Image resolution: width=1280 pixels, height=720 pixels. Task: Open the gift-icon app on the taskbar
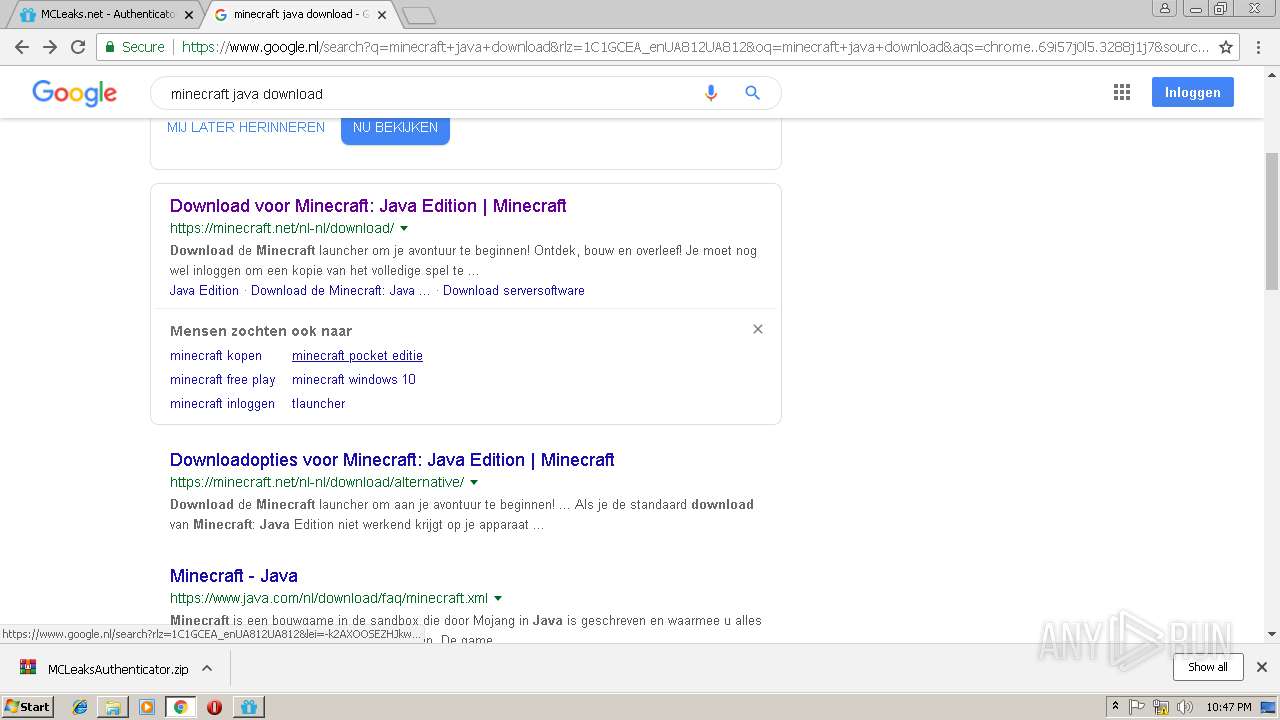pos(248,707)
